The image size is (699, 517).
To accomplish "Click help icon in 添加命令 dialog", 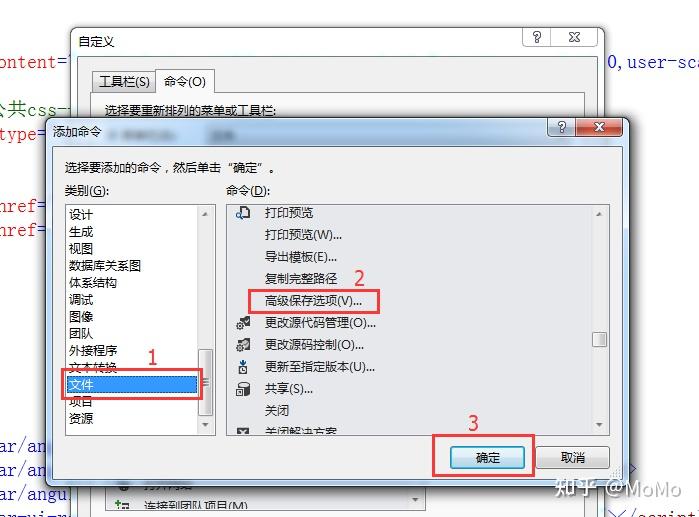I will coord(562,127).
